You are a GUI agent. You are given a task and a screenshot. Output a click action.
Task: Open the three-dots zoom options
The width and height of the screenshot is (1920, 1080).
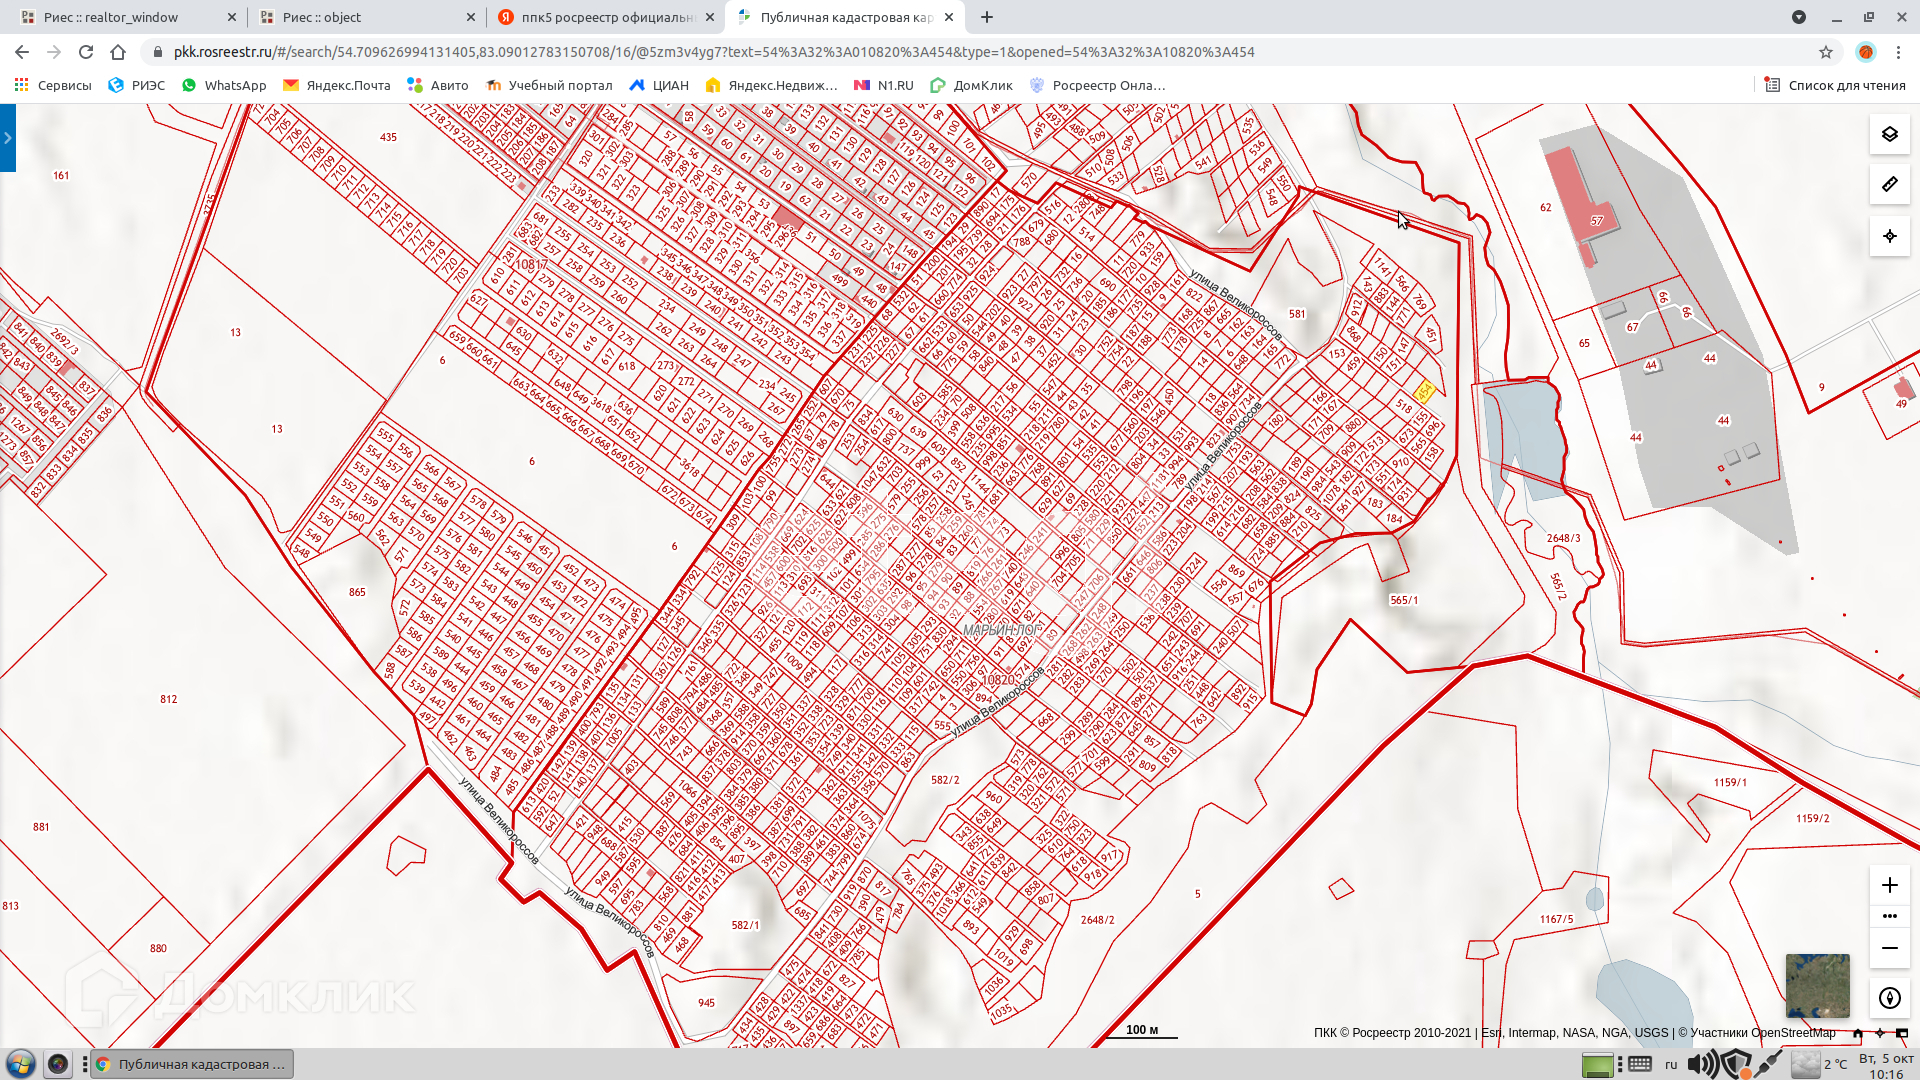click(x=1889, y=916)
